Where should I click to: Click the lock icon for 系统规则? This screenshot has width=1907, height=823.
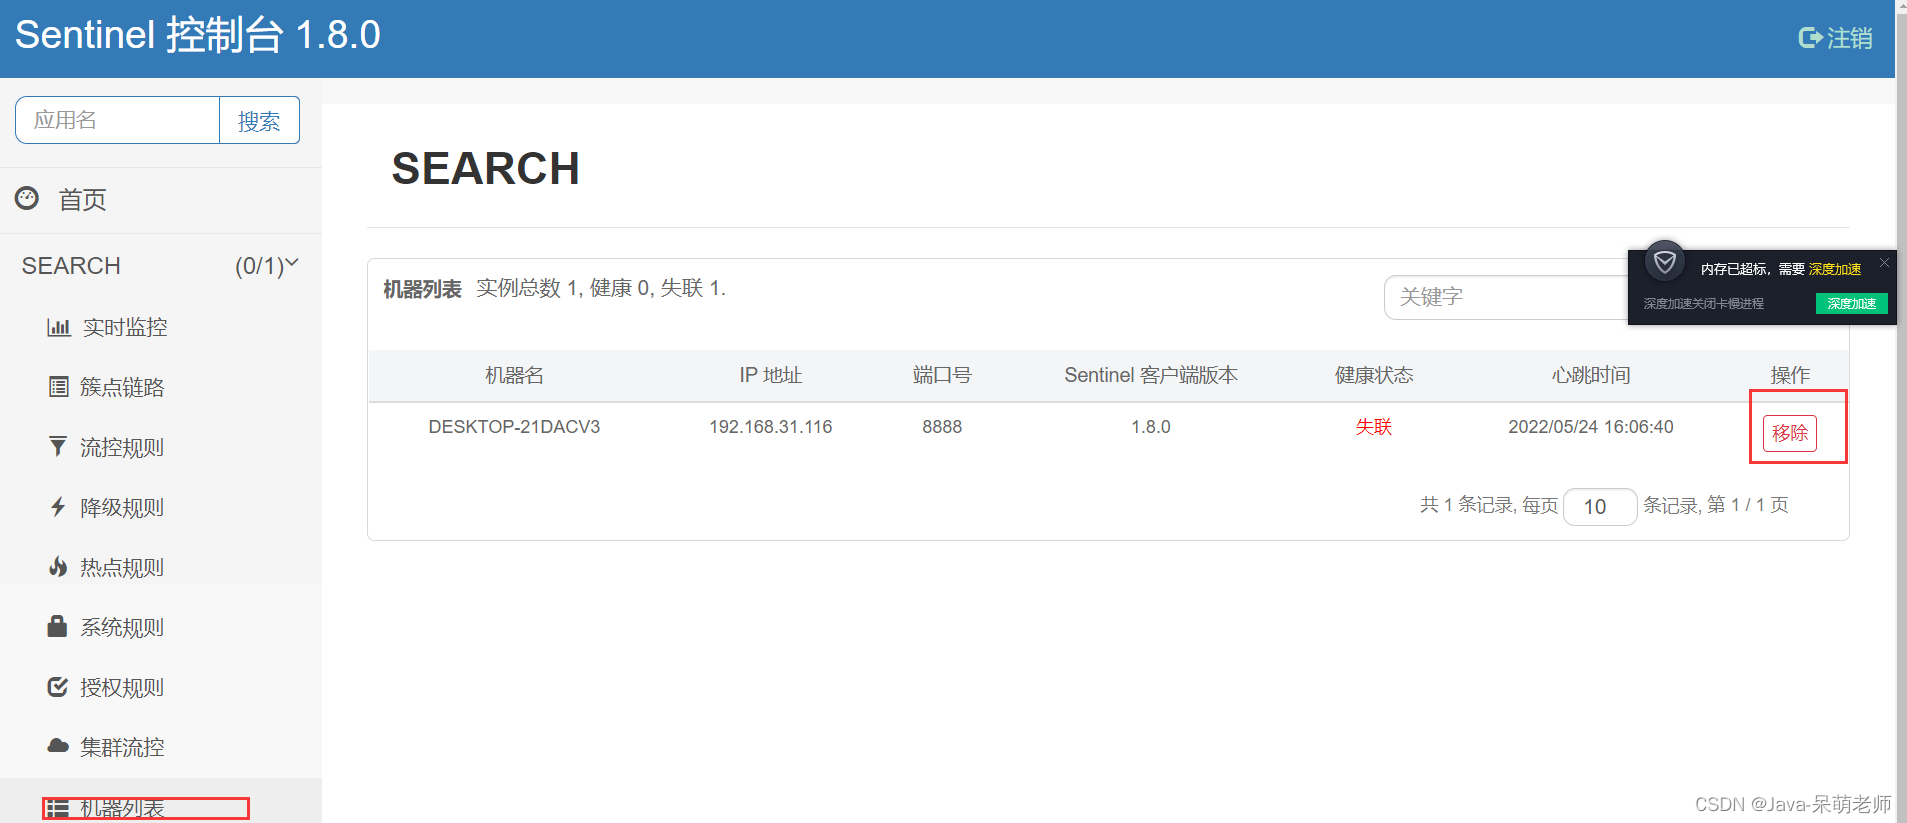coord(57,626)
